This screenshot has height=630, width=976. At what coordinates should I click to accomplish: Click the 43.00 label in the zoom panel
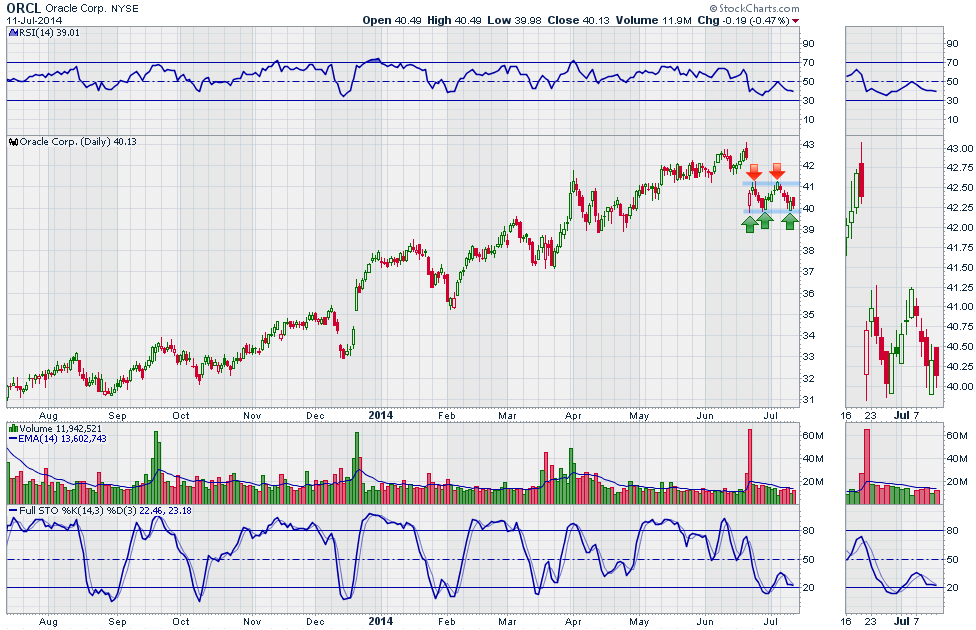point(960,149)
